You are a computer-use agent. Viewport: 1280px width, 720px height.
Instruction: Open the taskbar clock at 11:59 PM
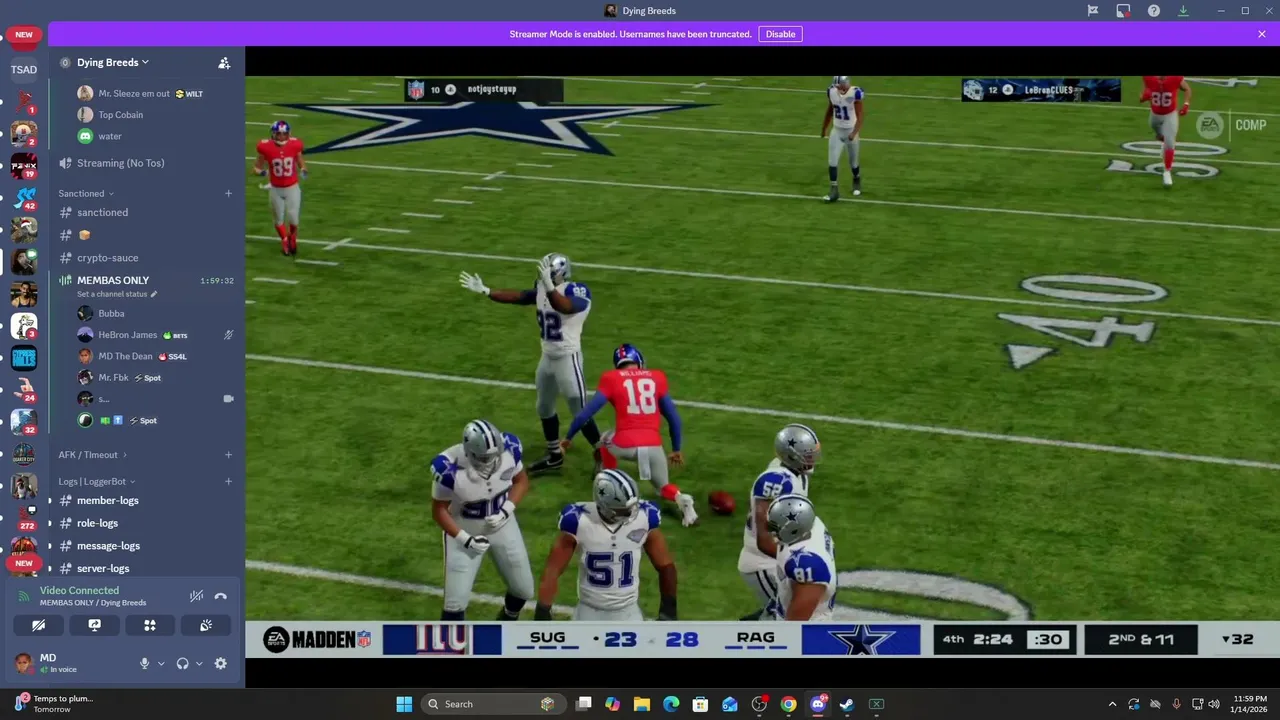(x=1250, y=704)
